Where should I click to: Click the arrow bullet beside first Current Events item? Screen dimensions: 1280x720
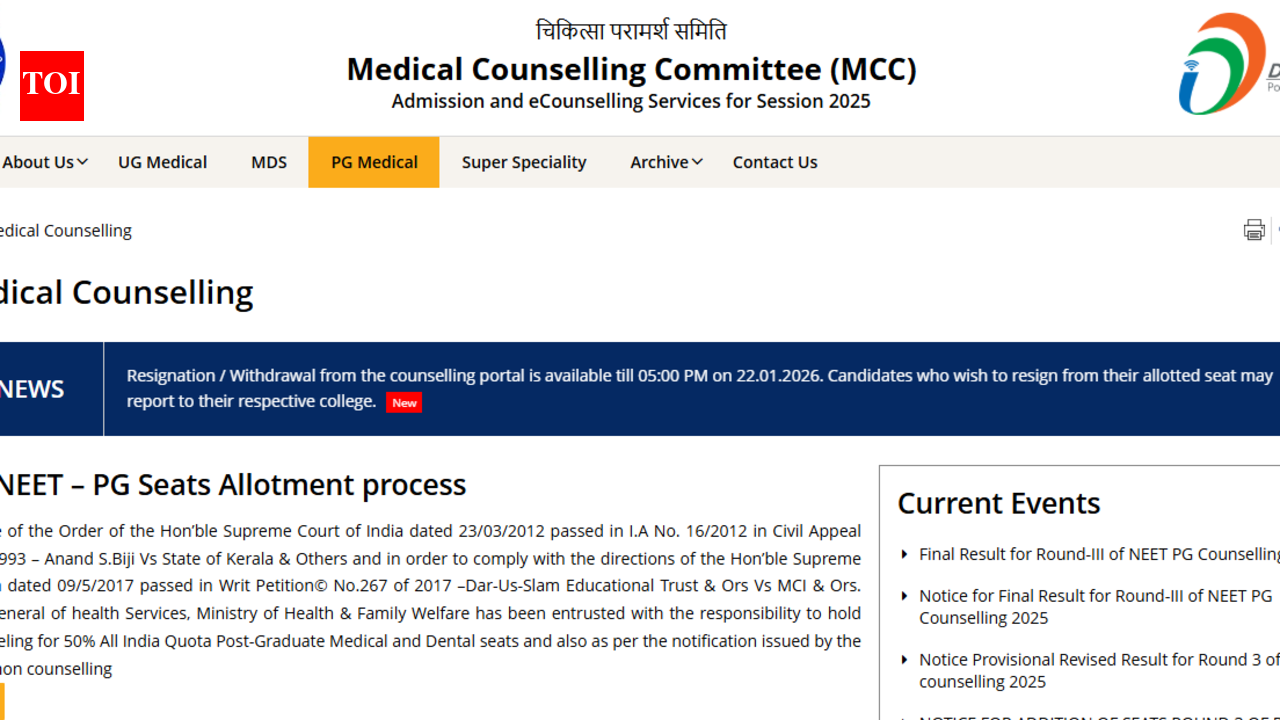pos(905,554)
